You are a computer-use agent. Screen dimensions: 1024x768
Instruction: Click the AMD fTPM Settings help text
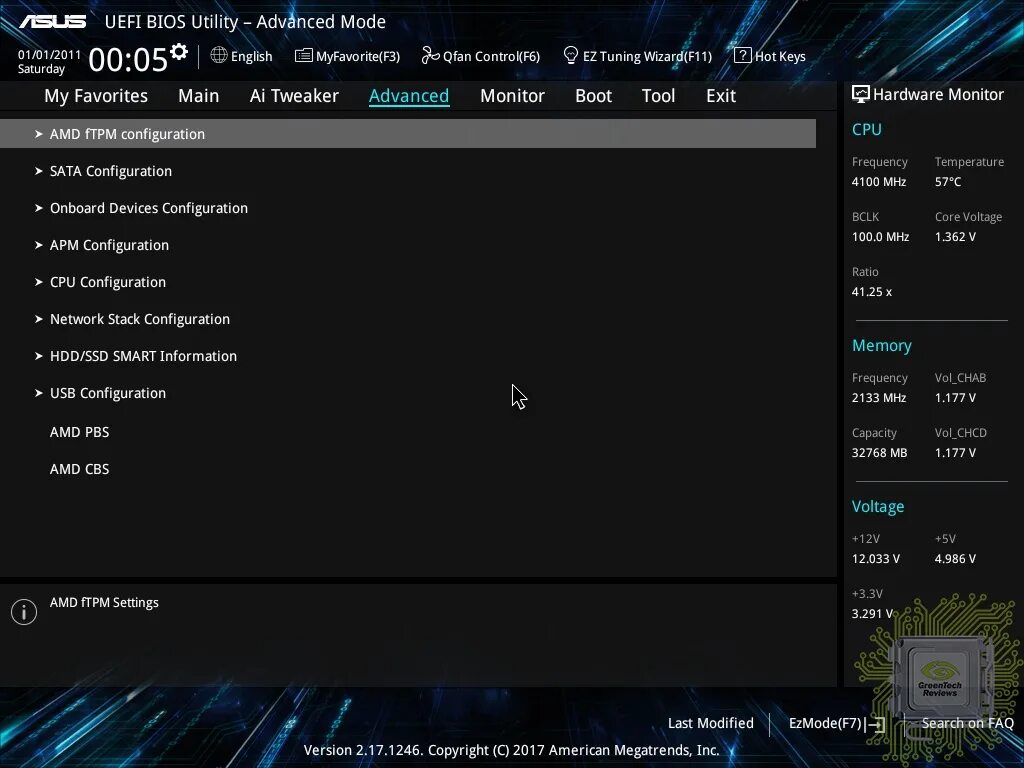(104, 602)
